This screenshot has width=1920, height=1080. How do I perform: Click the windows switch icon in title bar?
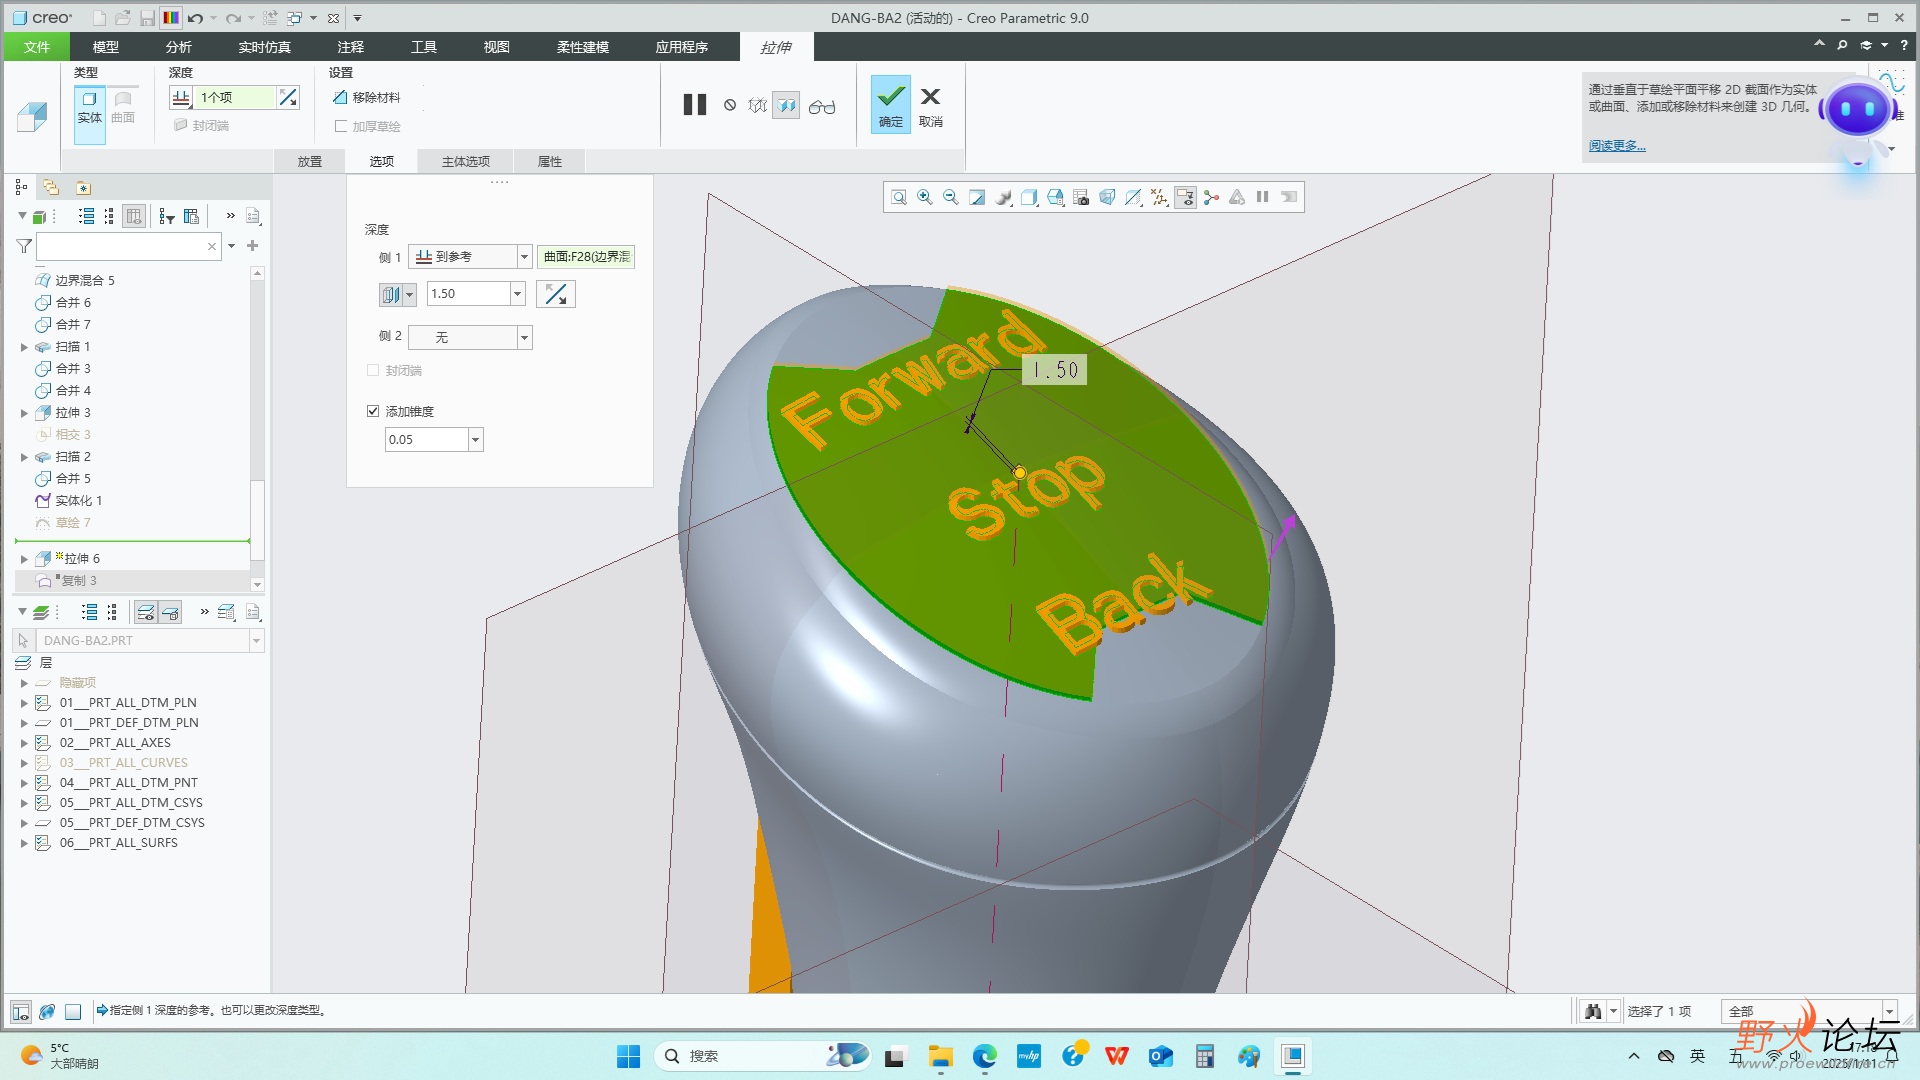(295, 18)
